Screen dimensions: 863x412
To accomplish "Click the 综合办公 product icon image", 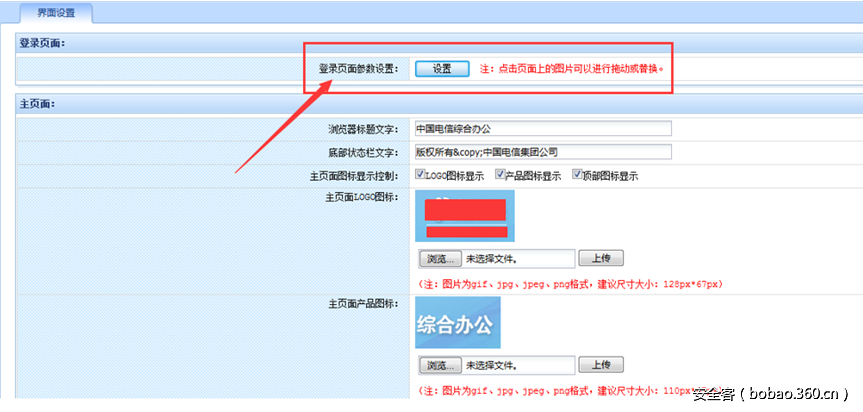I will (458, 322).
